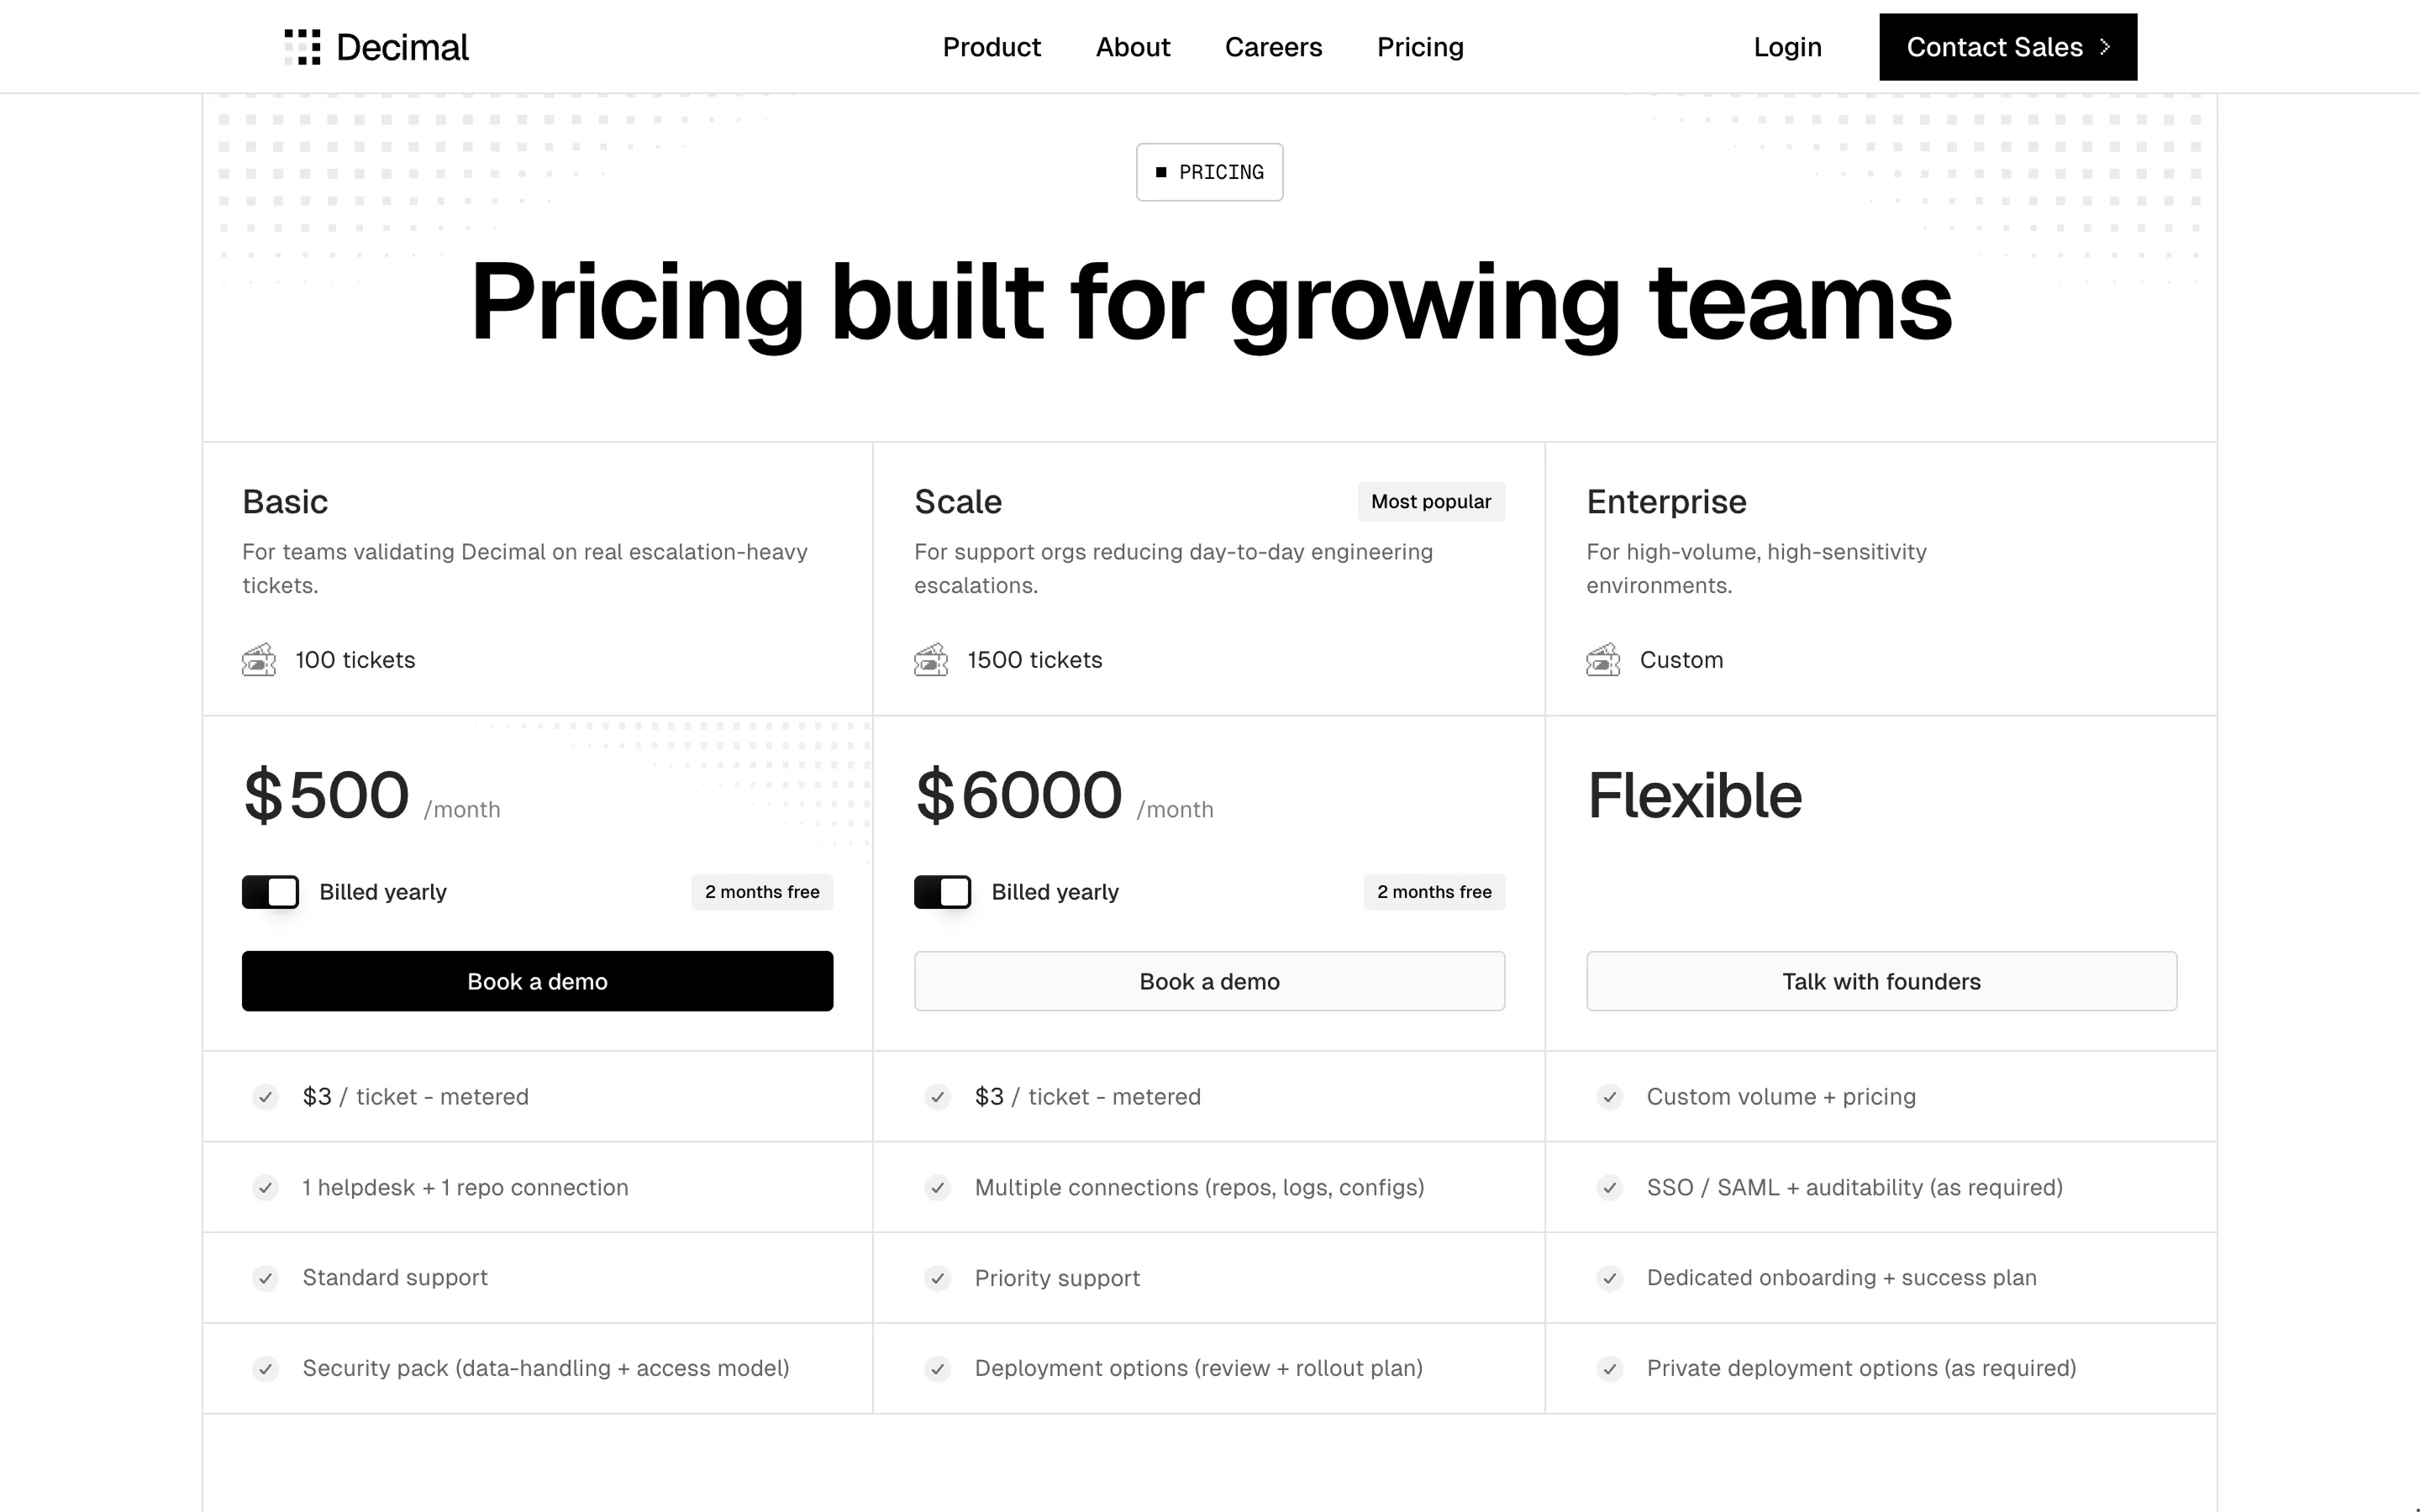Click the ticket icon beside Custom
Screen dimensions: 2420x1512
(x=1603, y=660)
